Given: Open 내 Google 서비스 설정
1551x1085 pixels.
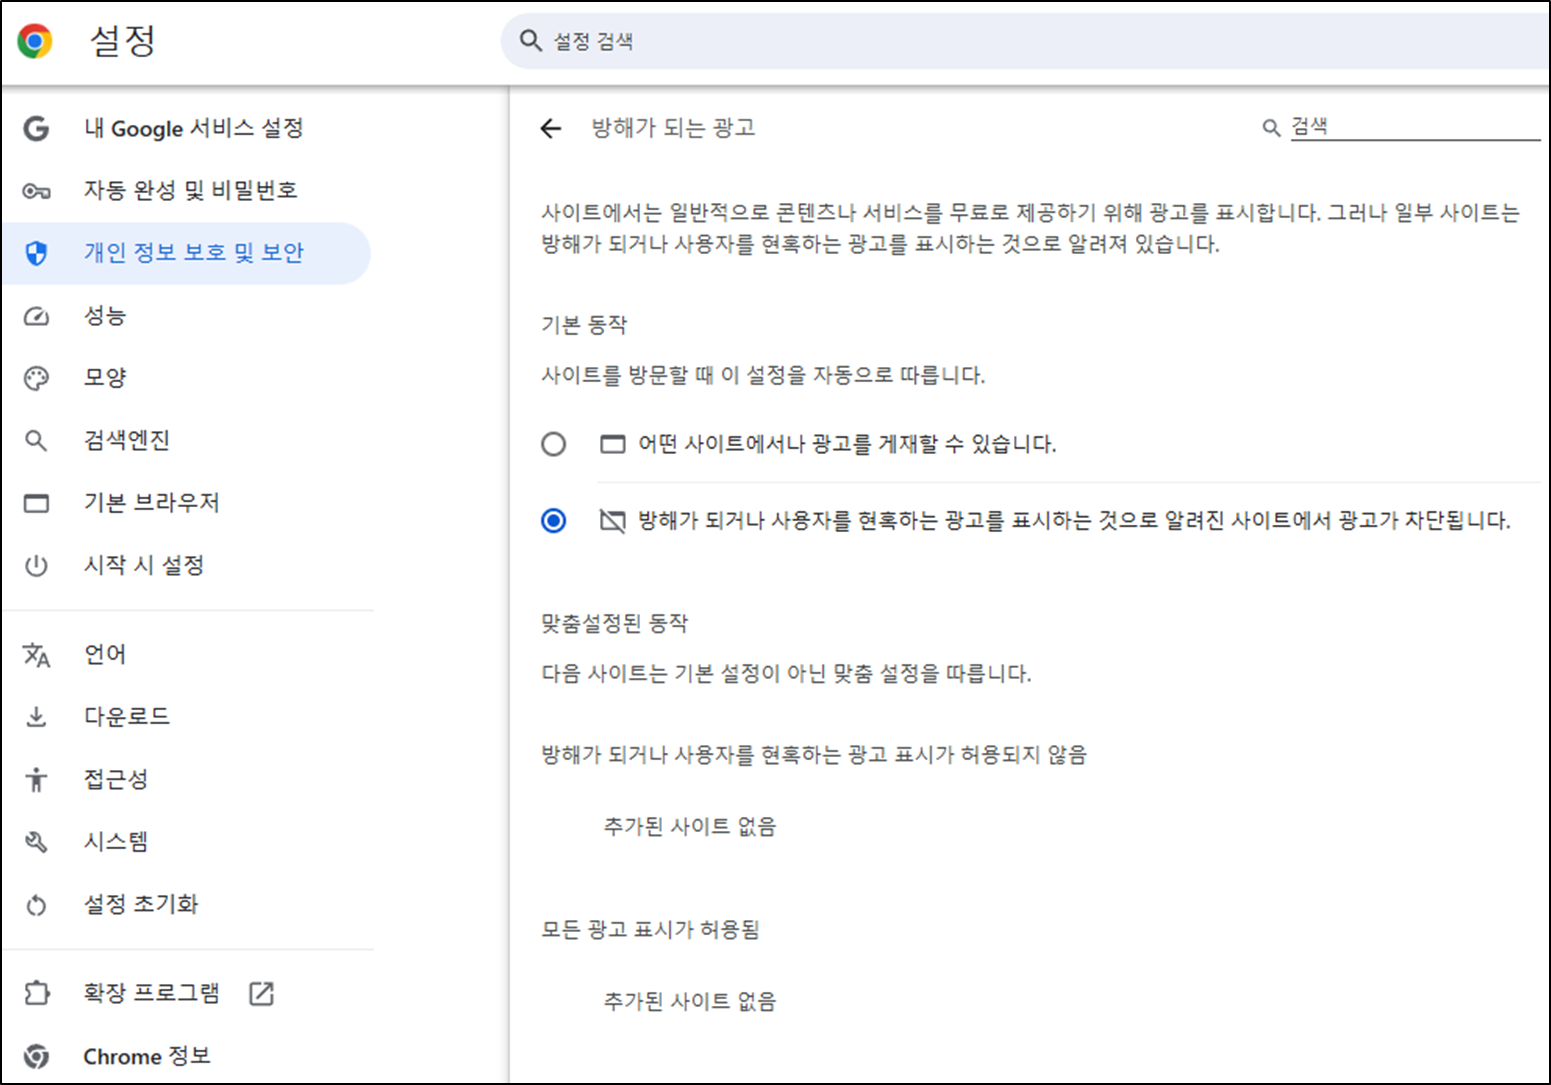Looking at the screenshot, I should coord(194,128).
